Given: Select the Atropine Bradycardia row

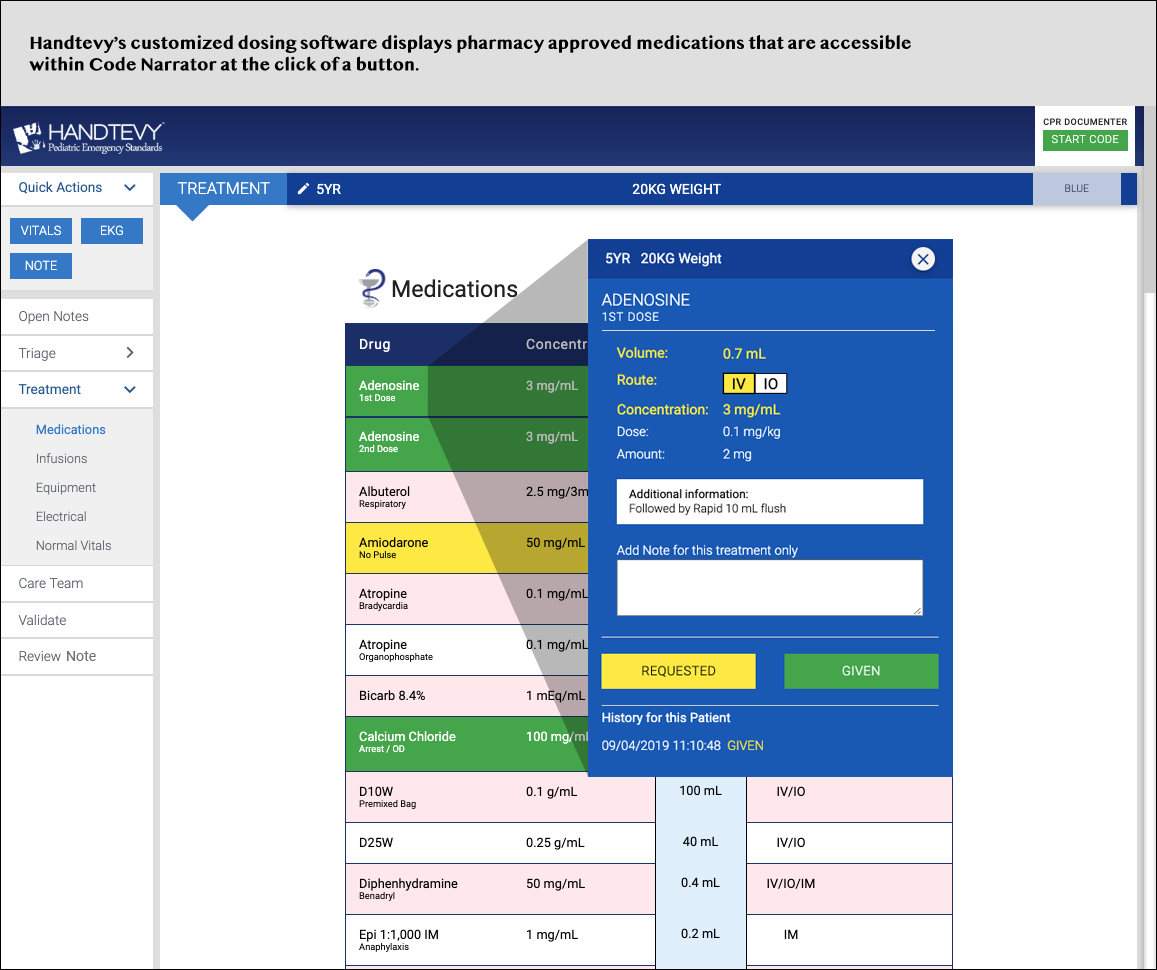Looking at the screenshot, I should [466, 599].
